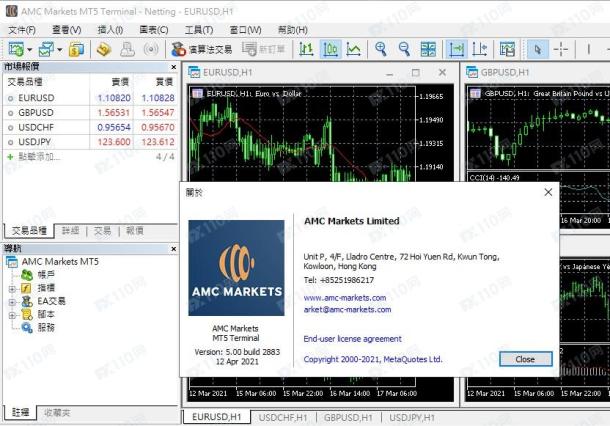Screen dimensions: 610x426
Task: Click the EA交易 expert advisor icon
Action: [27, 302]
